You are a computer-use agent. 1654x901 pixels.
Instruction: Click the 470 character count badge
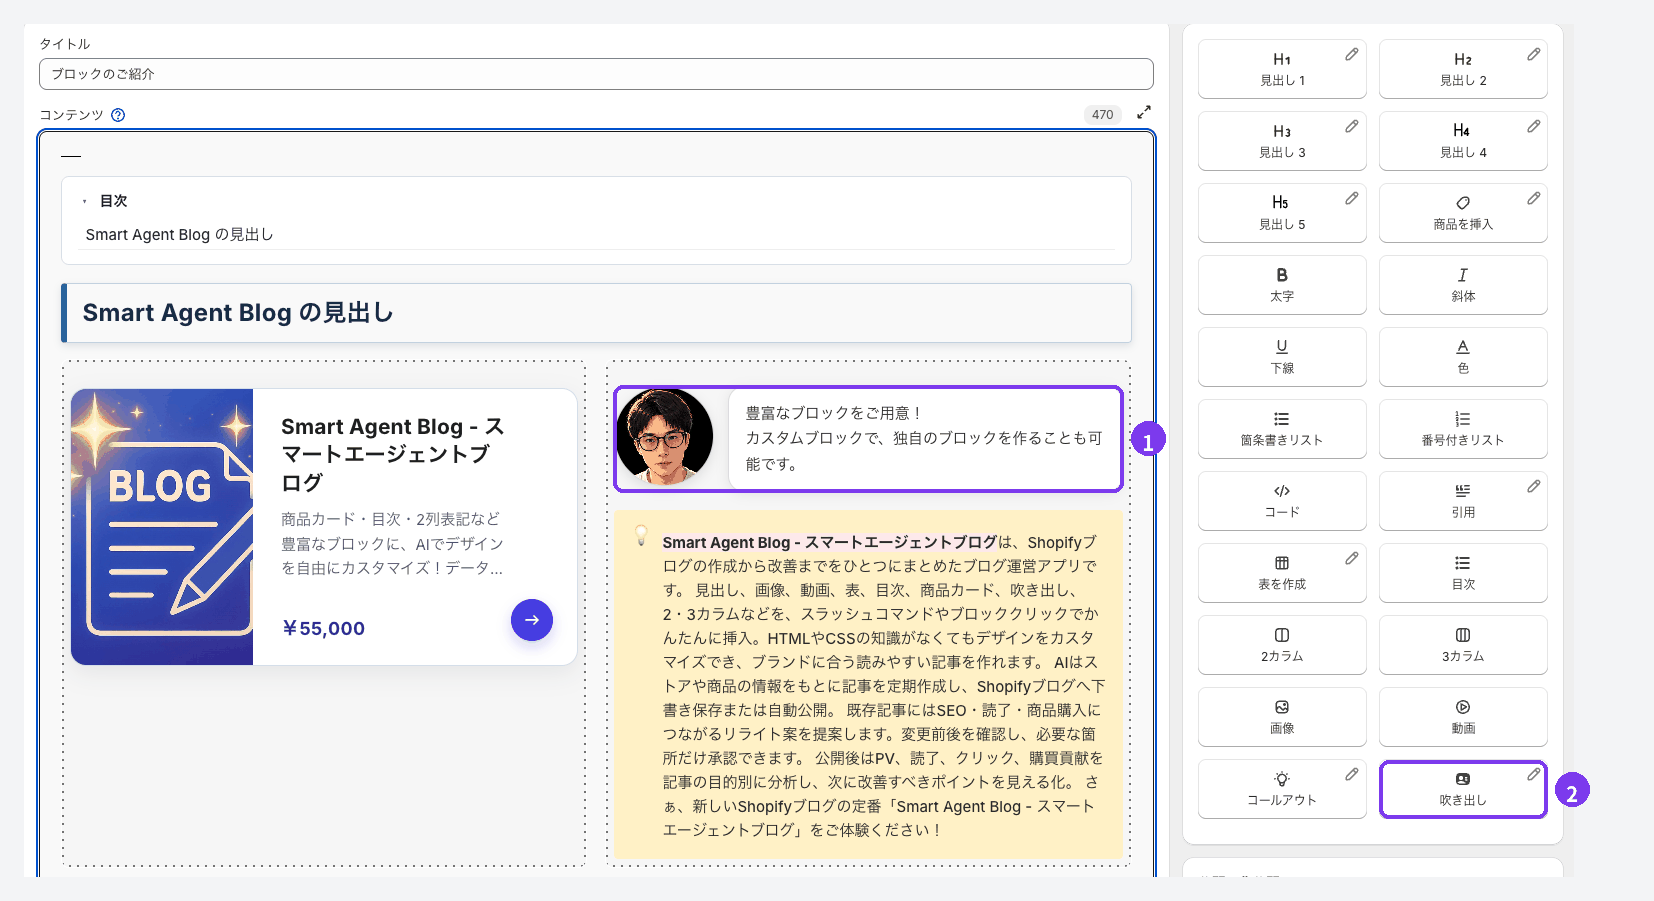(x=1103, y=115)
